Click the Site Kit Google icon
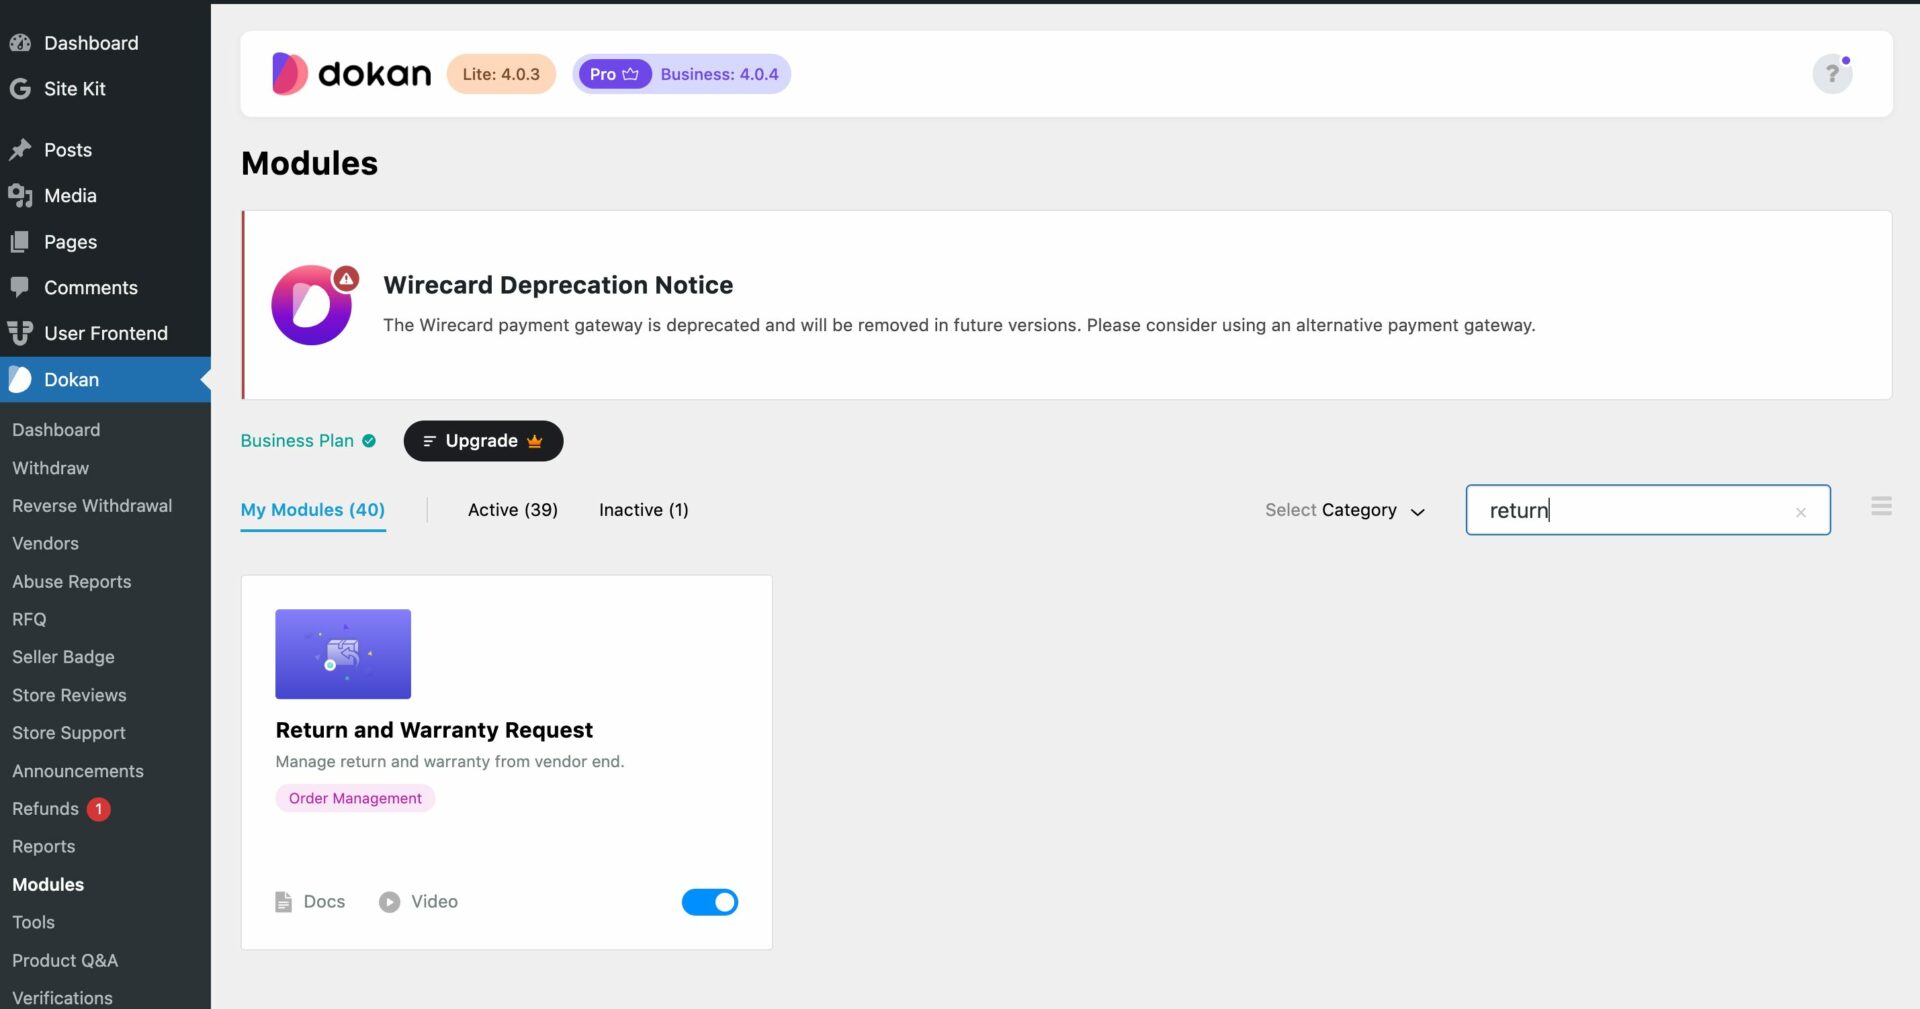1920x1009 pixels. point(20,89)
